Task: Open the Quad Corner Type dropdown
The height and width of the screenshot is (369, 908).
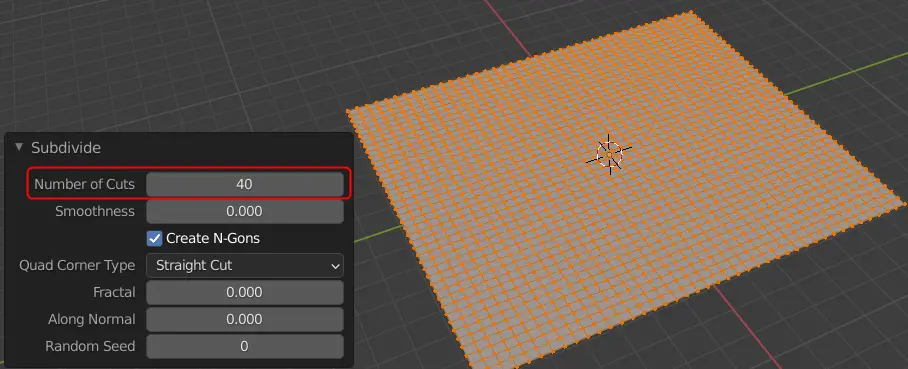Action: [x=244, y=265]
